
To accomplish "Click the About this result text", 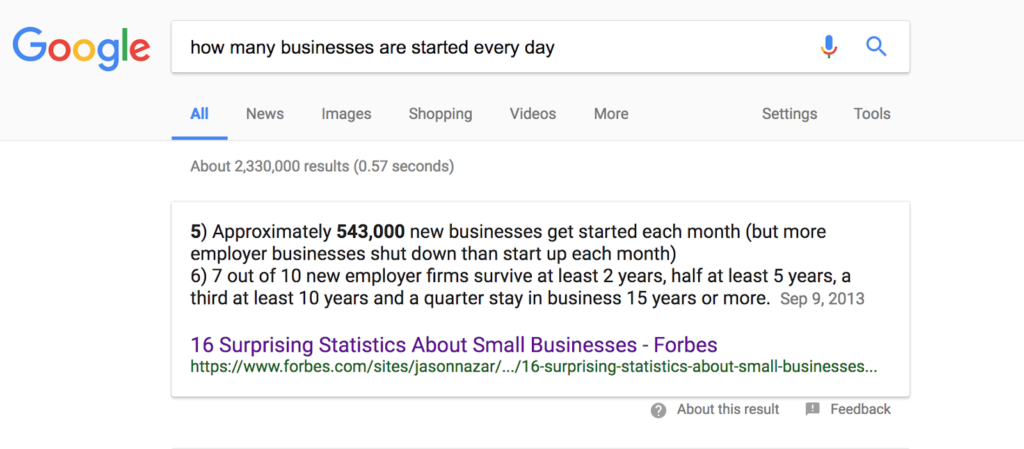I will coord(728,409).
